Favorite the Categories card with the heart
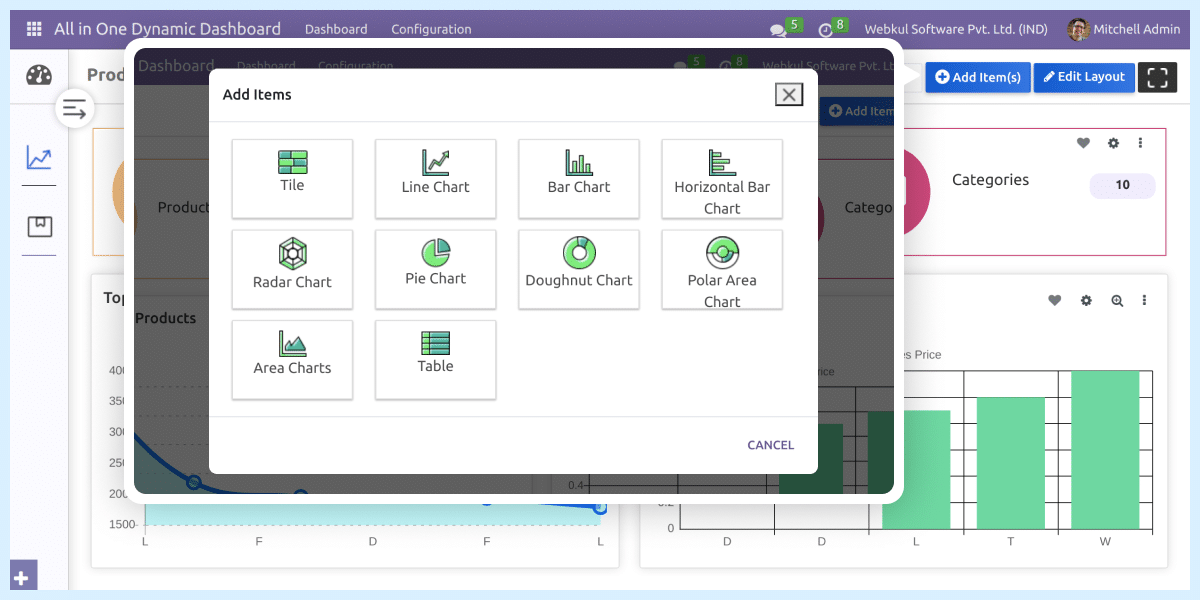1200x600 pixels. (1083, 143)
